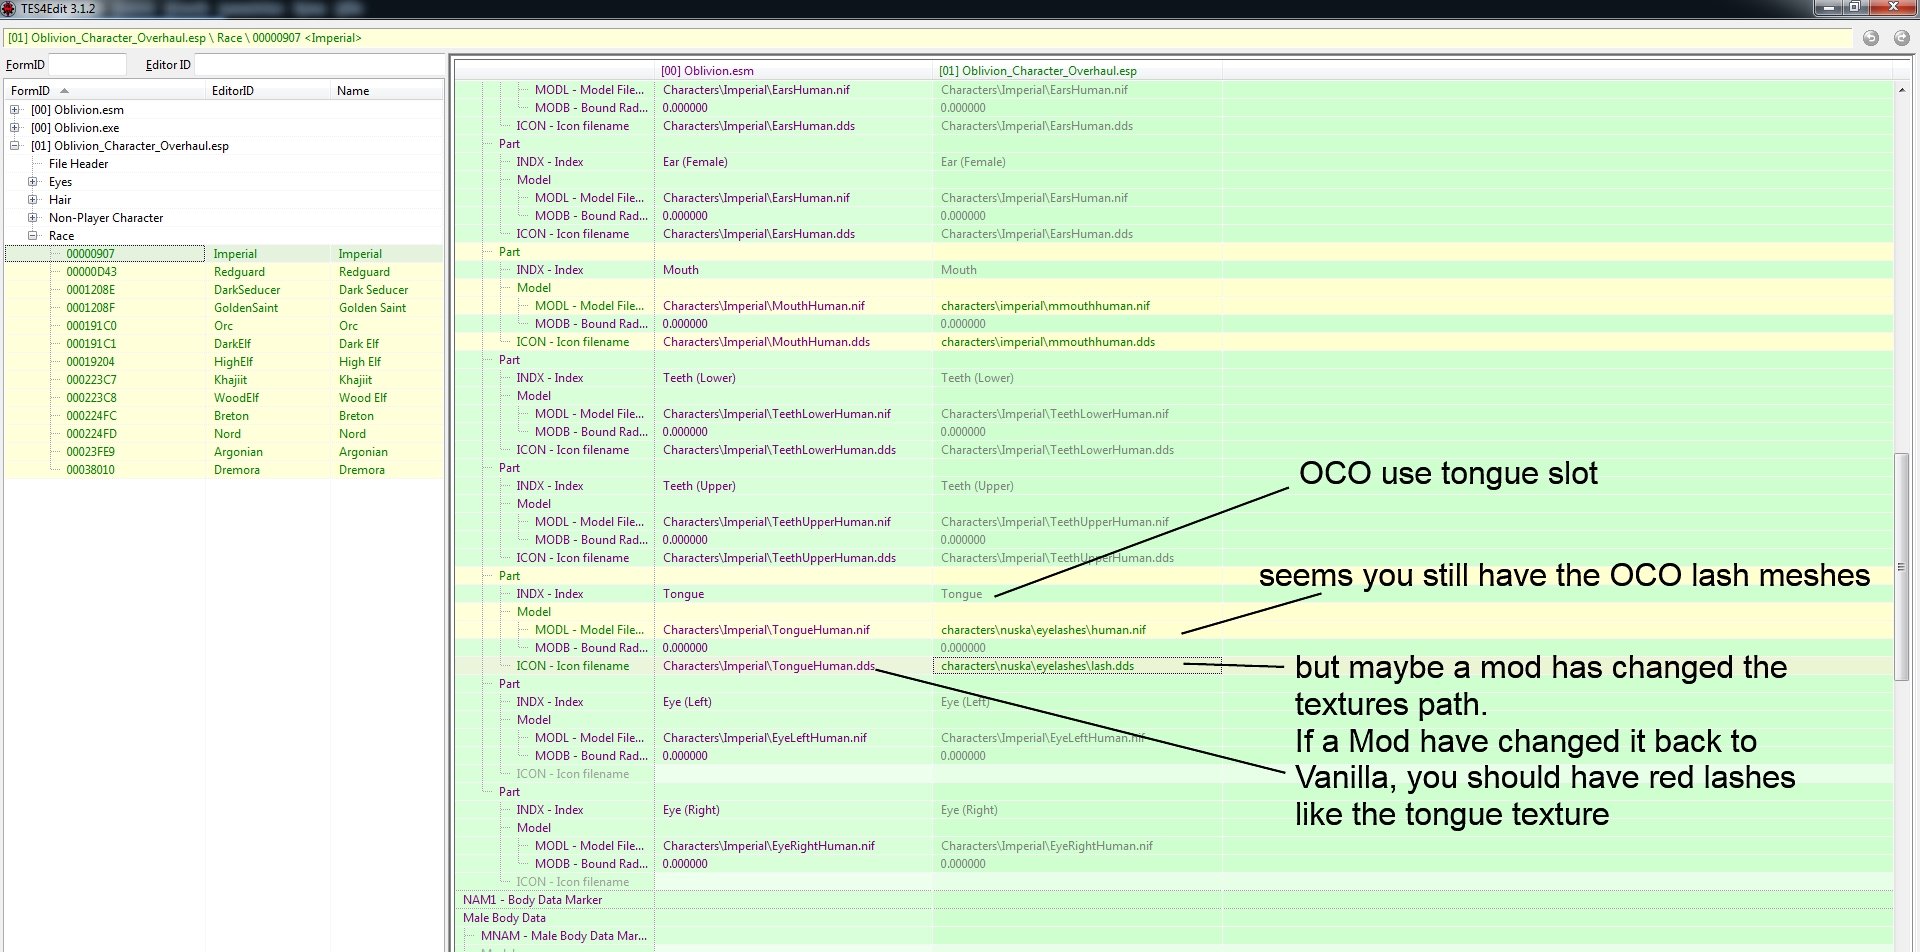The height and width of the screenshot is (952, 1920).
Task: Click the record path address bar
Action: 928,38
